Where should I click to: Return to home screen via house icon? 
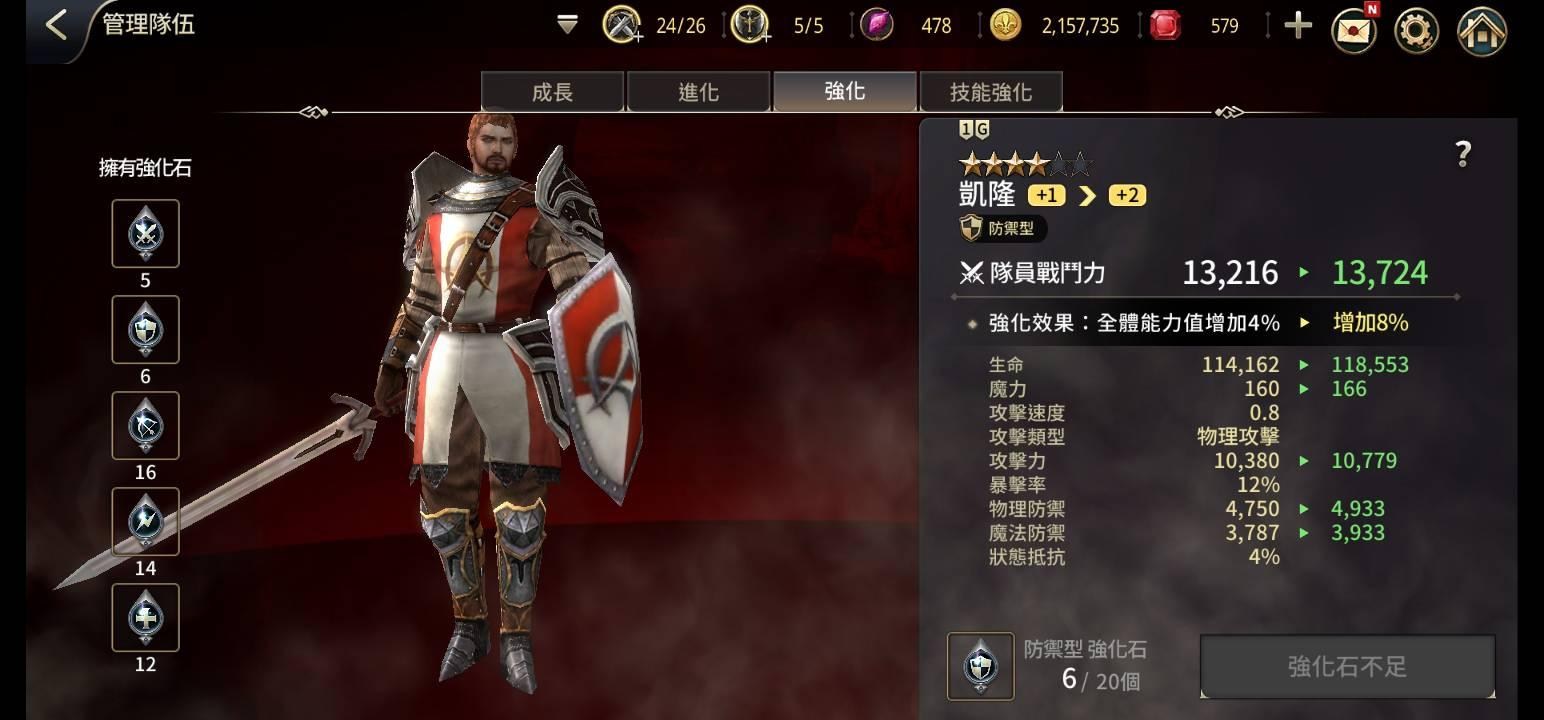tap(1481, 29)
